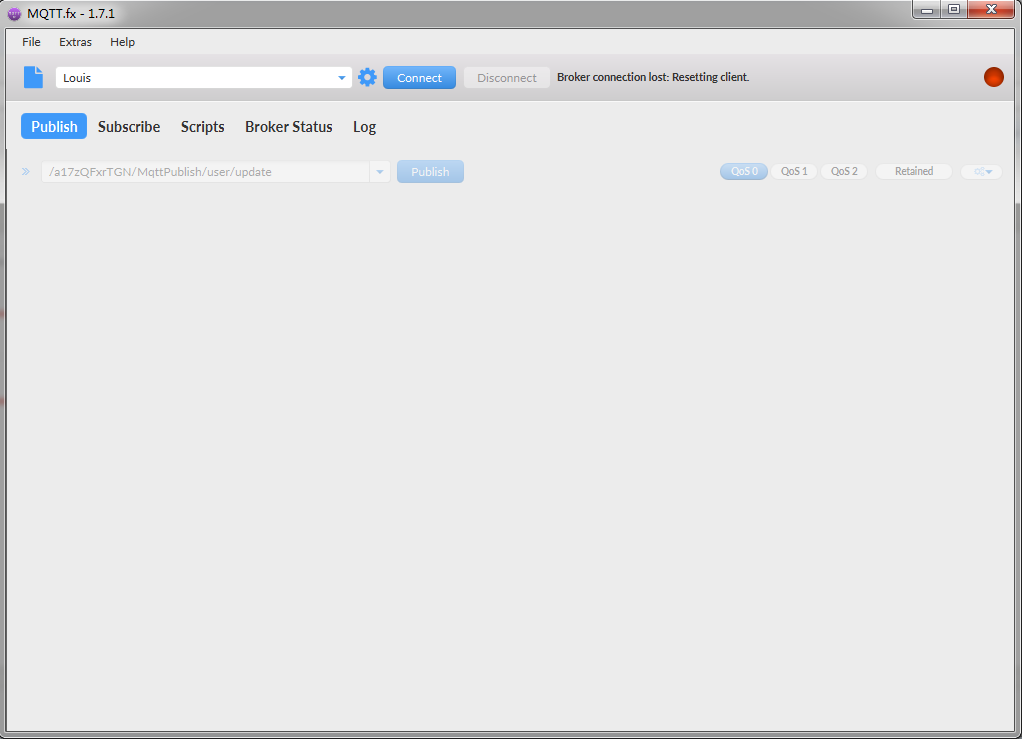The width and height of the screenshot is (1022, 739).
Task: Open the Extras menu
Action: click(76, 42)
